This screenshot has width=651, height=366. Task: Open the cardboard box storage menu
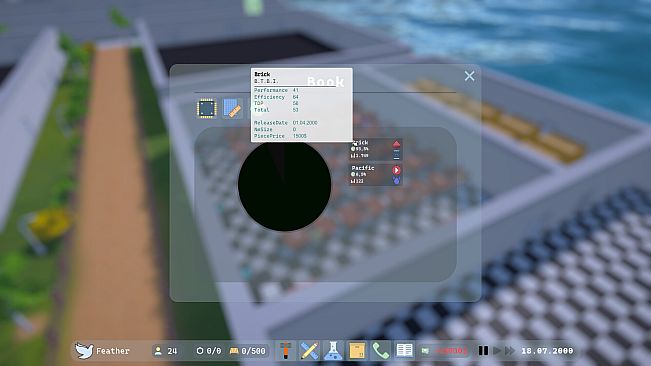[x=357, y=351]
